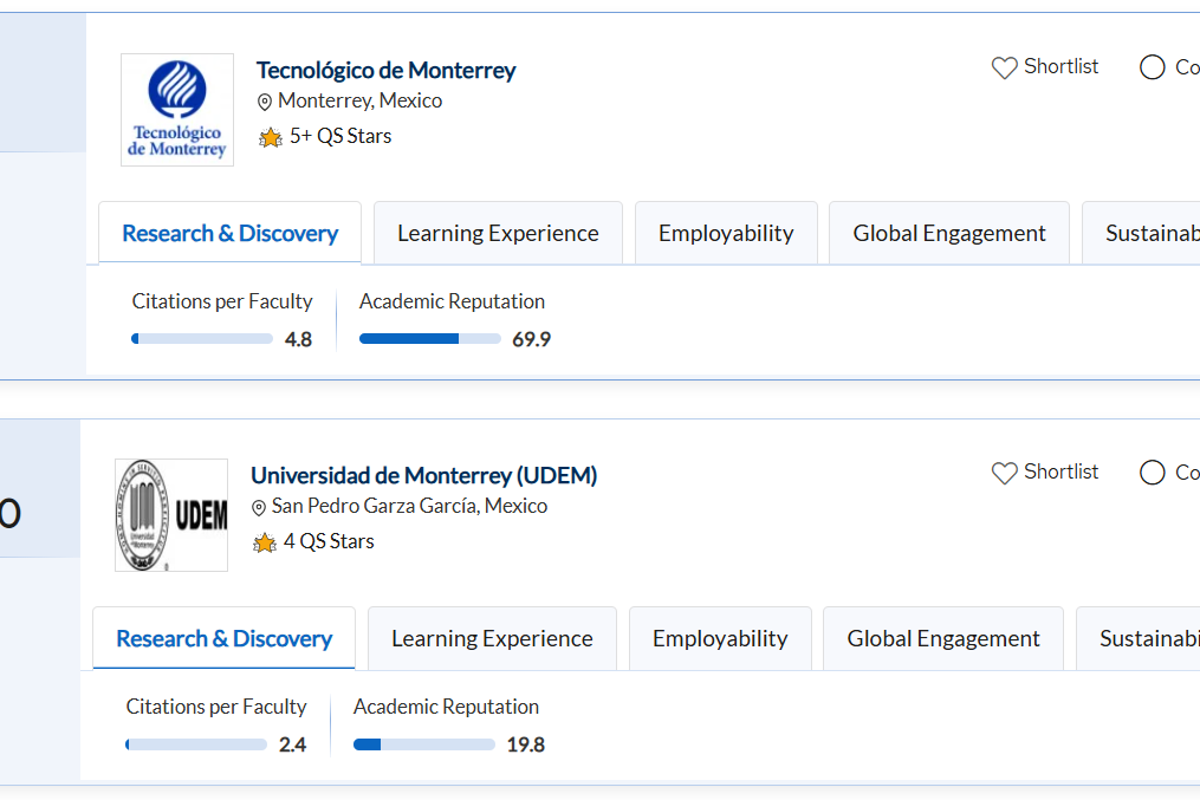
Task: Click the location pin for San Pedro Garza García
Action: click(258, 506)
